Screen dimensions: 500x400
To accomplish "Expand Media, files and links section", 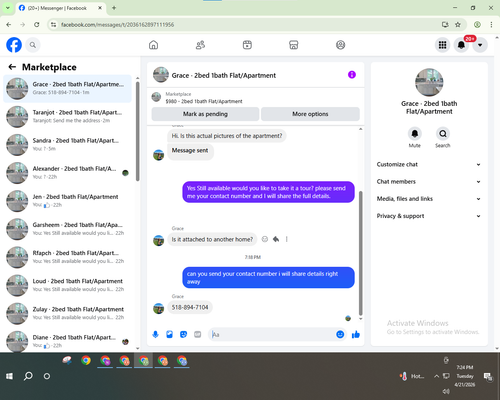I will 429,199.
